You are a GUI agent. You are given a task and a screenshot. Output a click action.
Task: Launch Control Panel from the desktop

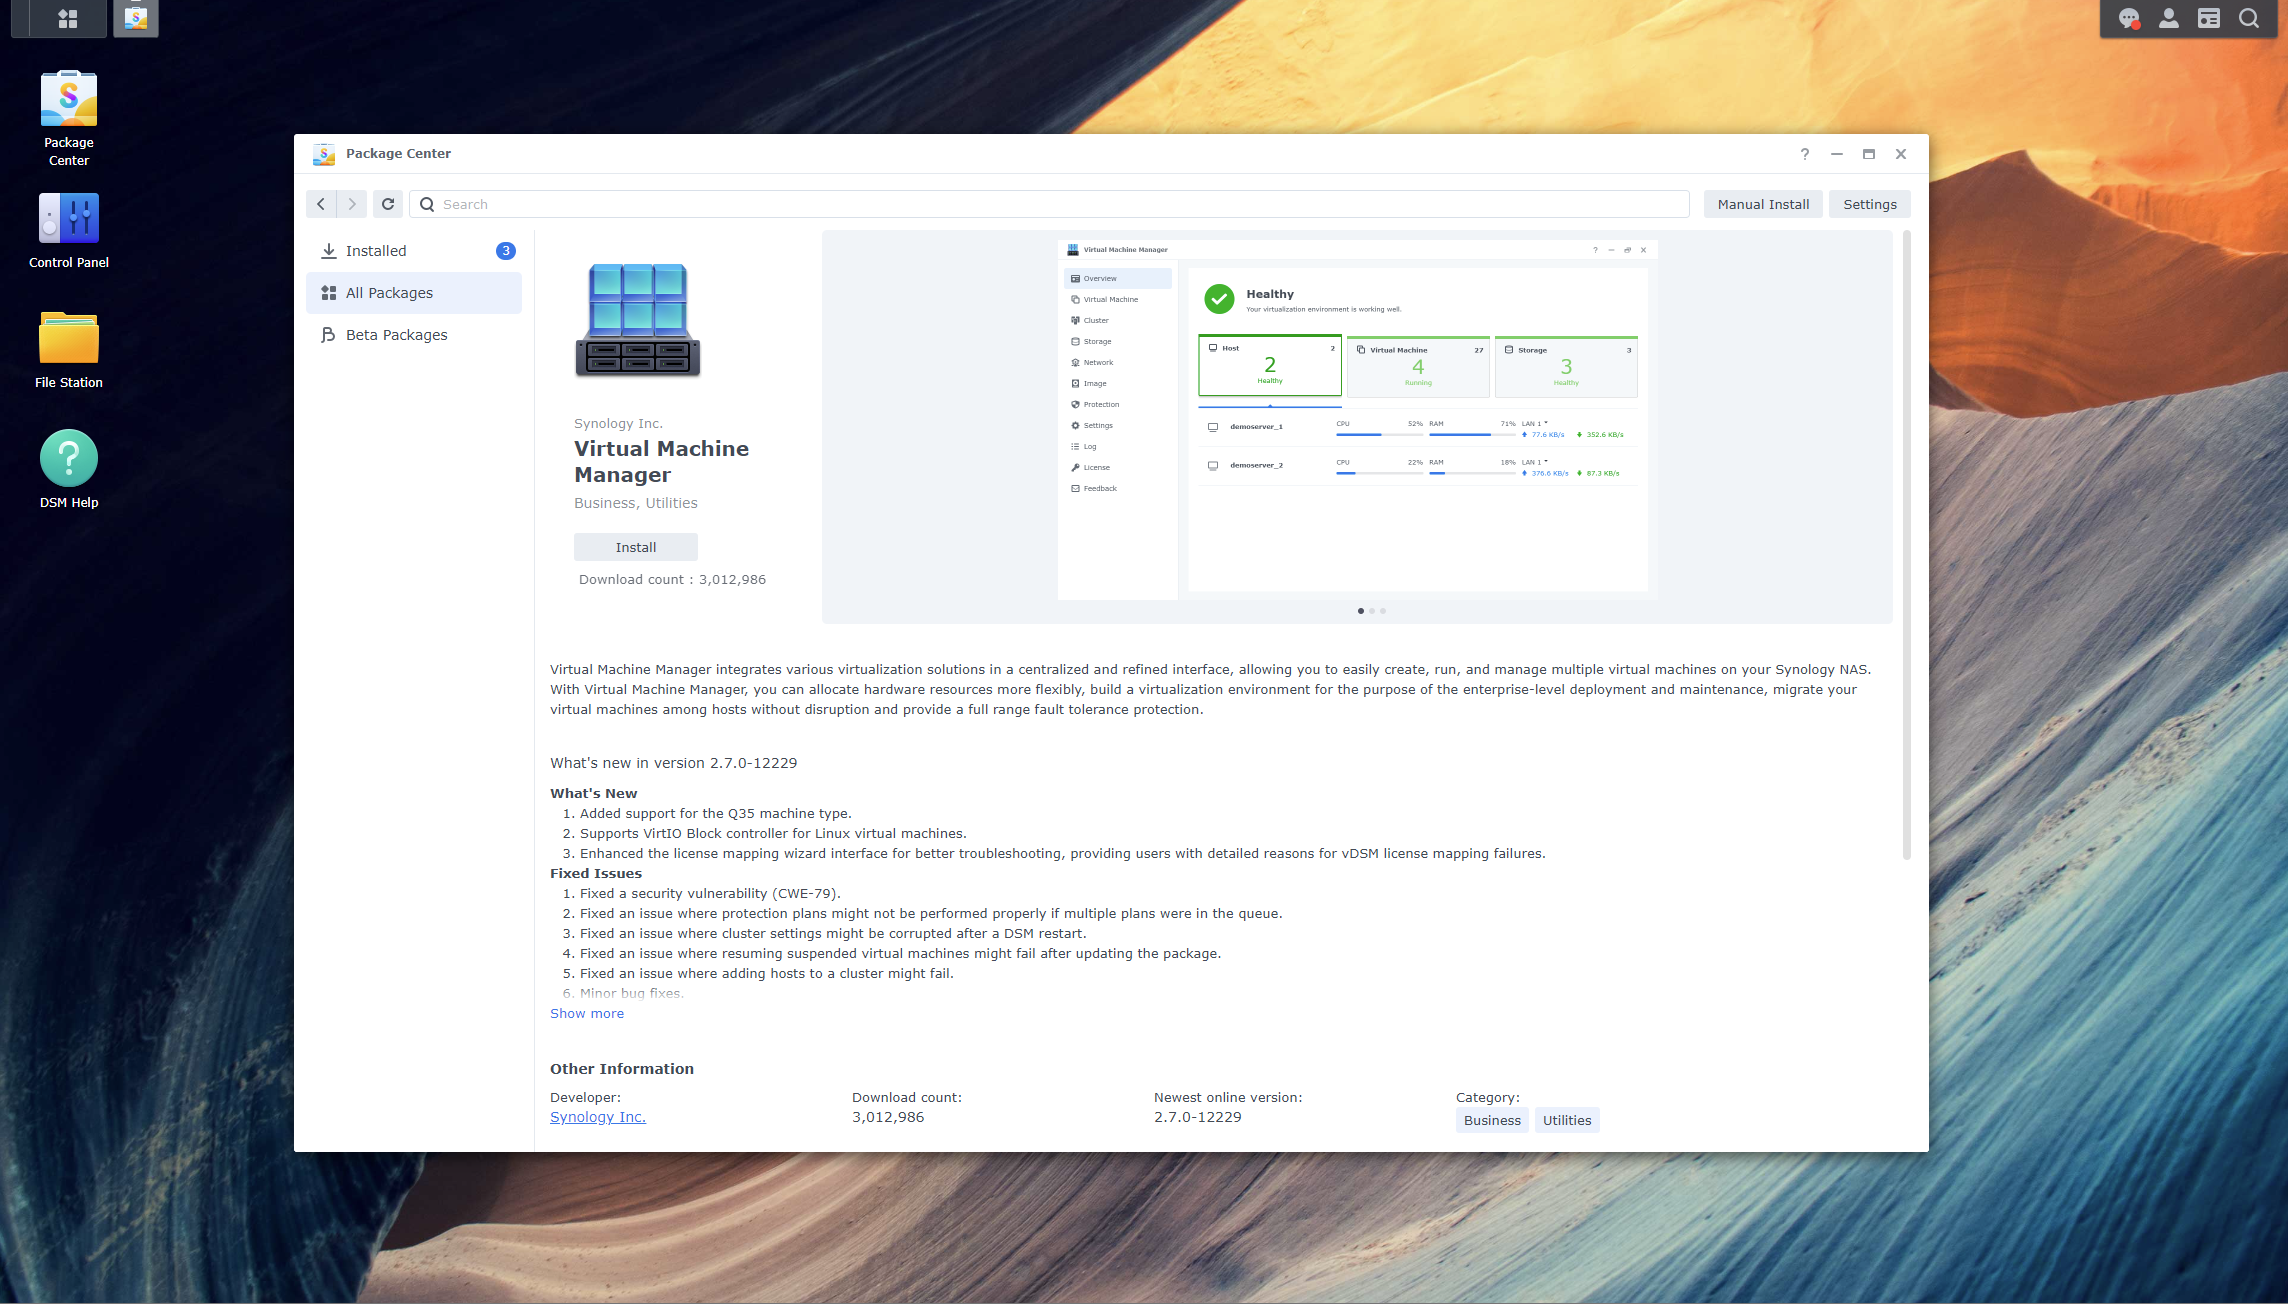pos(68,231)
